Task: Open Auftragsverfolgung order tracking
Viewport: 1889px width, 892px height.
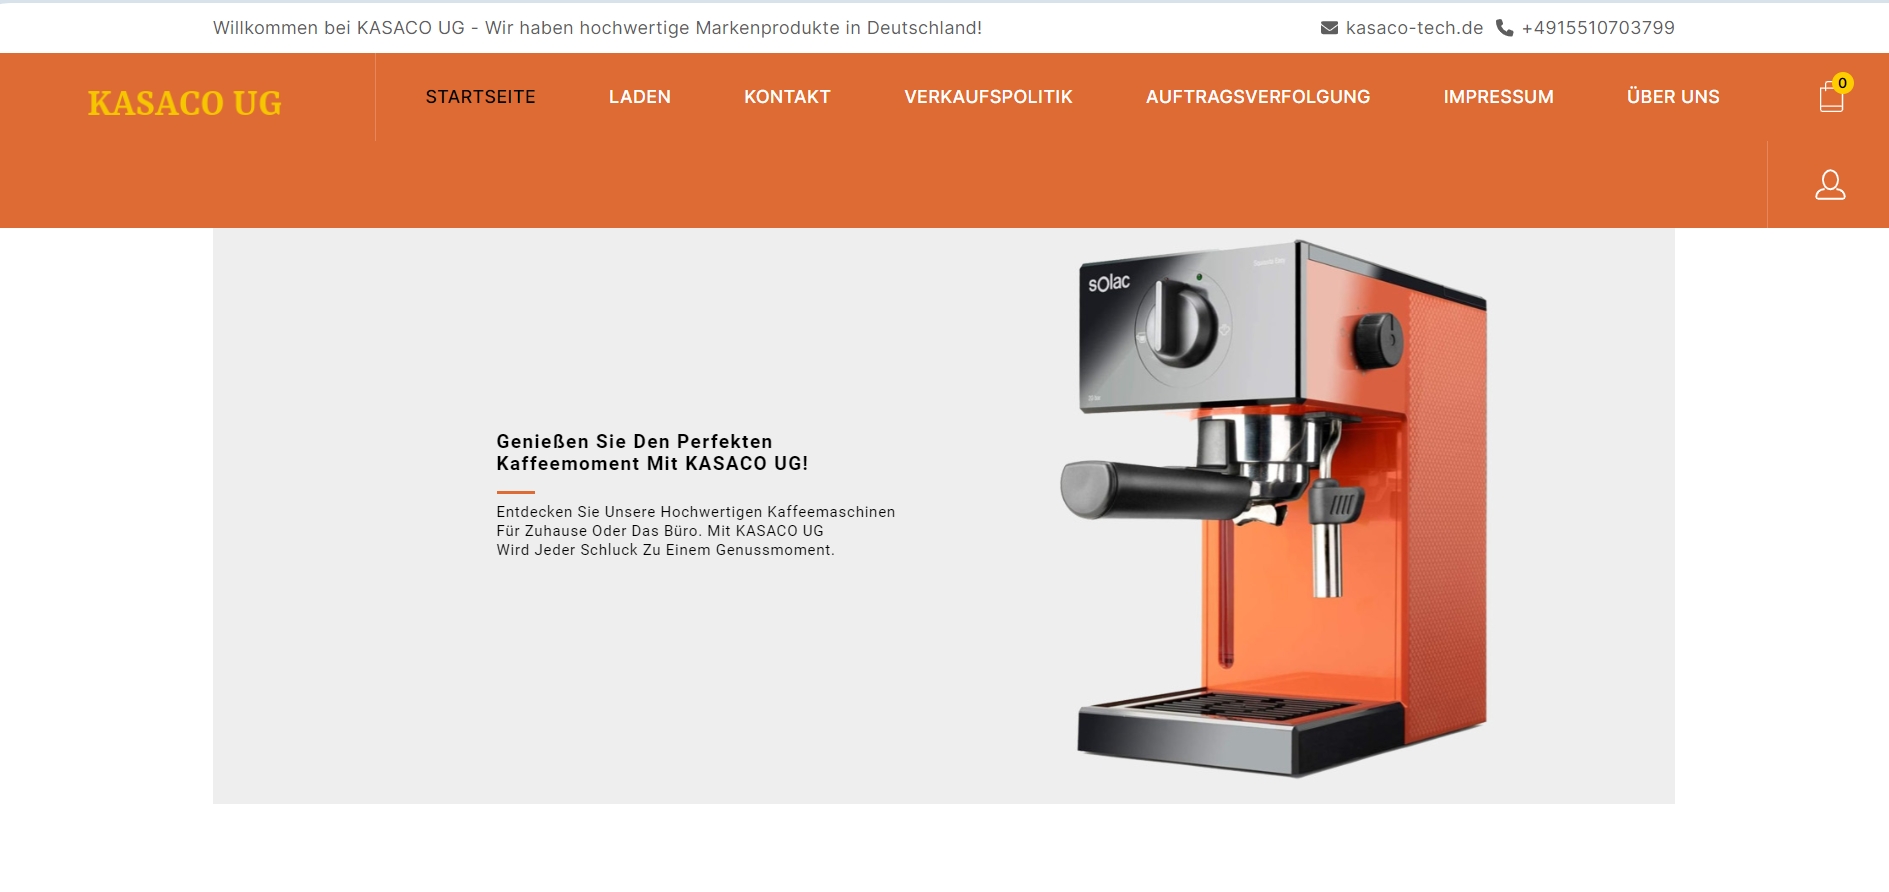Action: click(x=1258, y=97)
